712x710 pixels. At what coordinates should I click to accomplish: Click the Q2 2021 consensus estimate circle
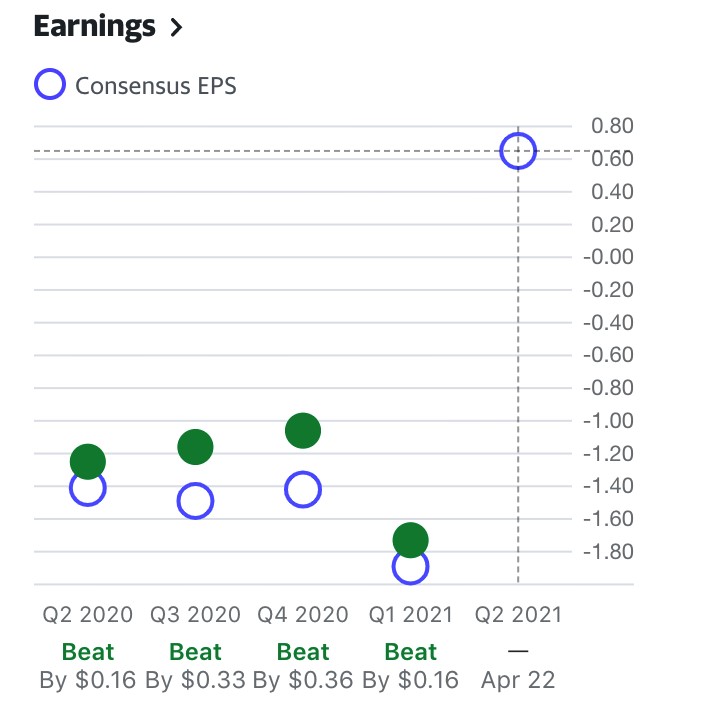click(x=518, y=151)
